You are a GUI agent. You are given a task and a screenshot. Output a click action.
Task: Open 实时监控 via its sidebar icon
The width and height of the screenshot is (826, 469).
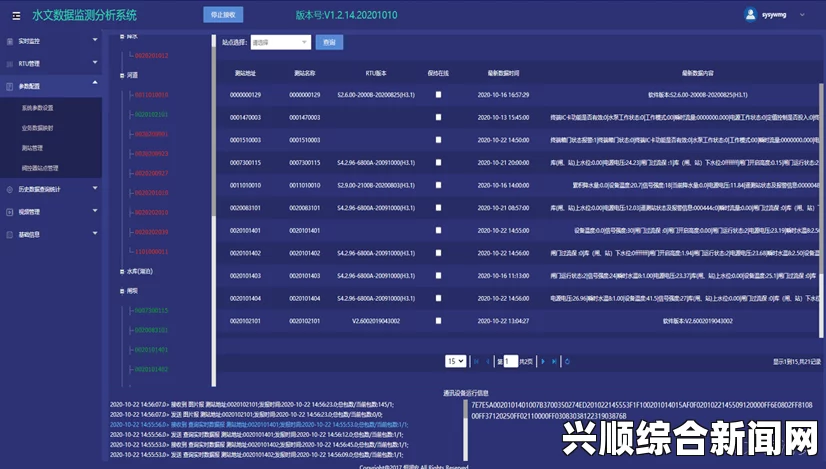pos(9,41)
